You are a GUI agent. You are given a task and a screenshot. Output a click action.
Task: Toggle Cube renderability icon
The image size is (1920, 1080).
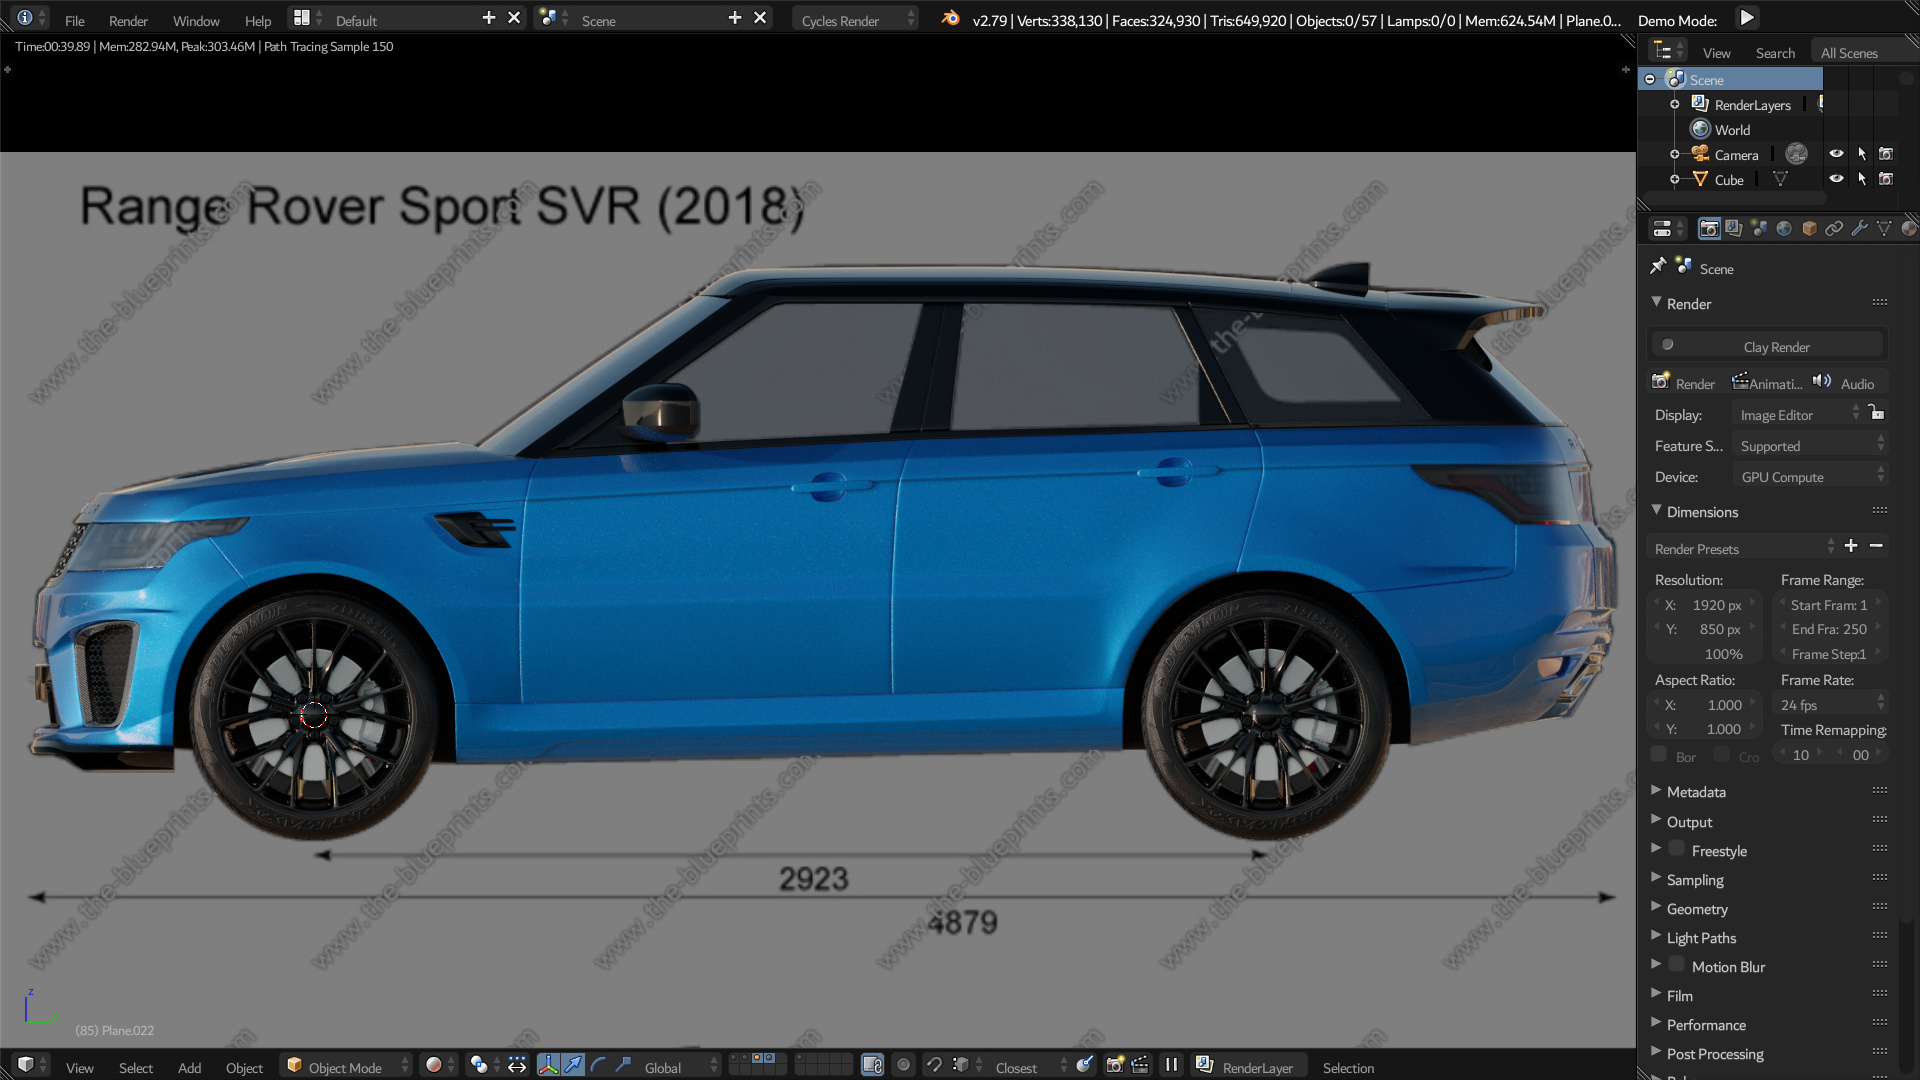[x=1886, y=178]
